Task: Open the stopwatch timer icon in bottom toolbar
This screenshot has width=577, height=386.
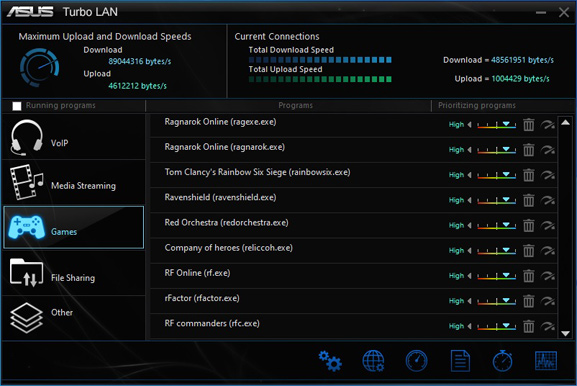Action: [x=502, y=361]
